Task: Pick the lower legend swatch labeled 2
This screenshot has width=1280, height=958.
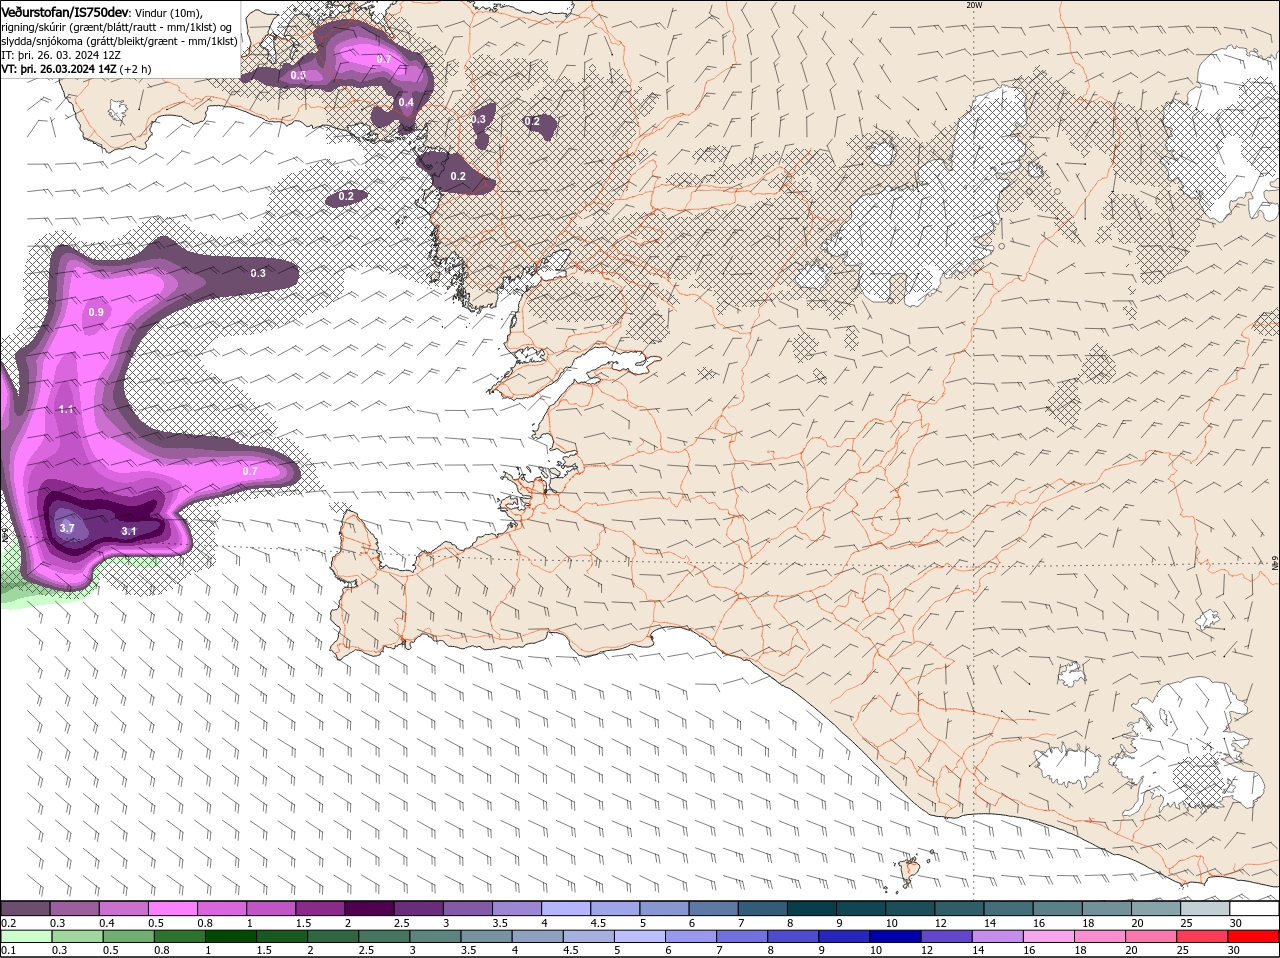Action: click(334, 937)
